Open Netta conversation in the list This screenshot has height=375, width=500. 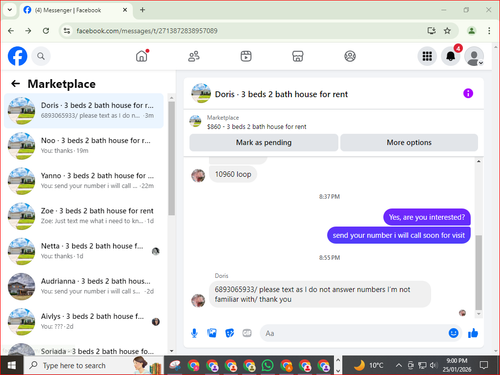(x=84, y=251)
